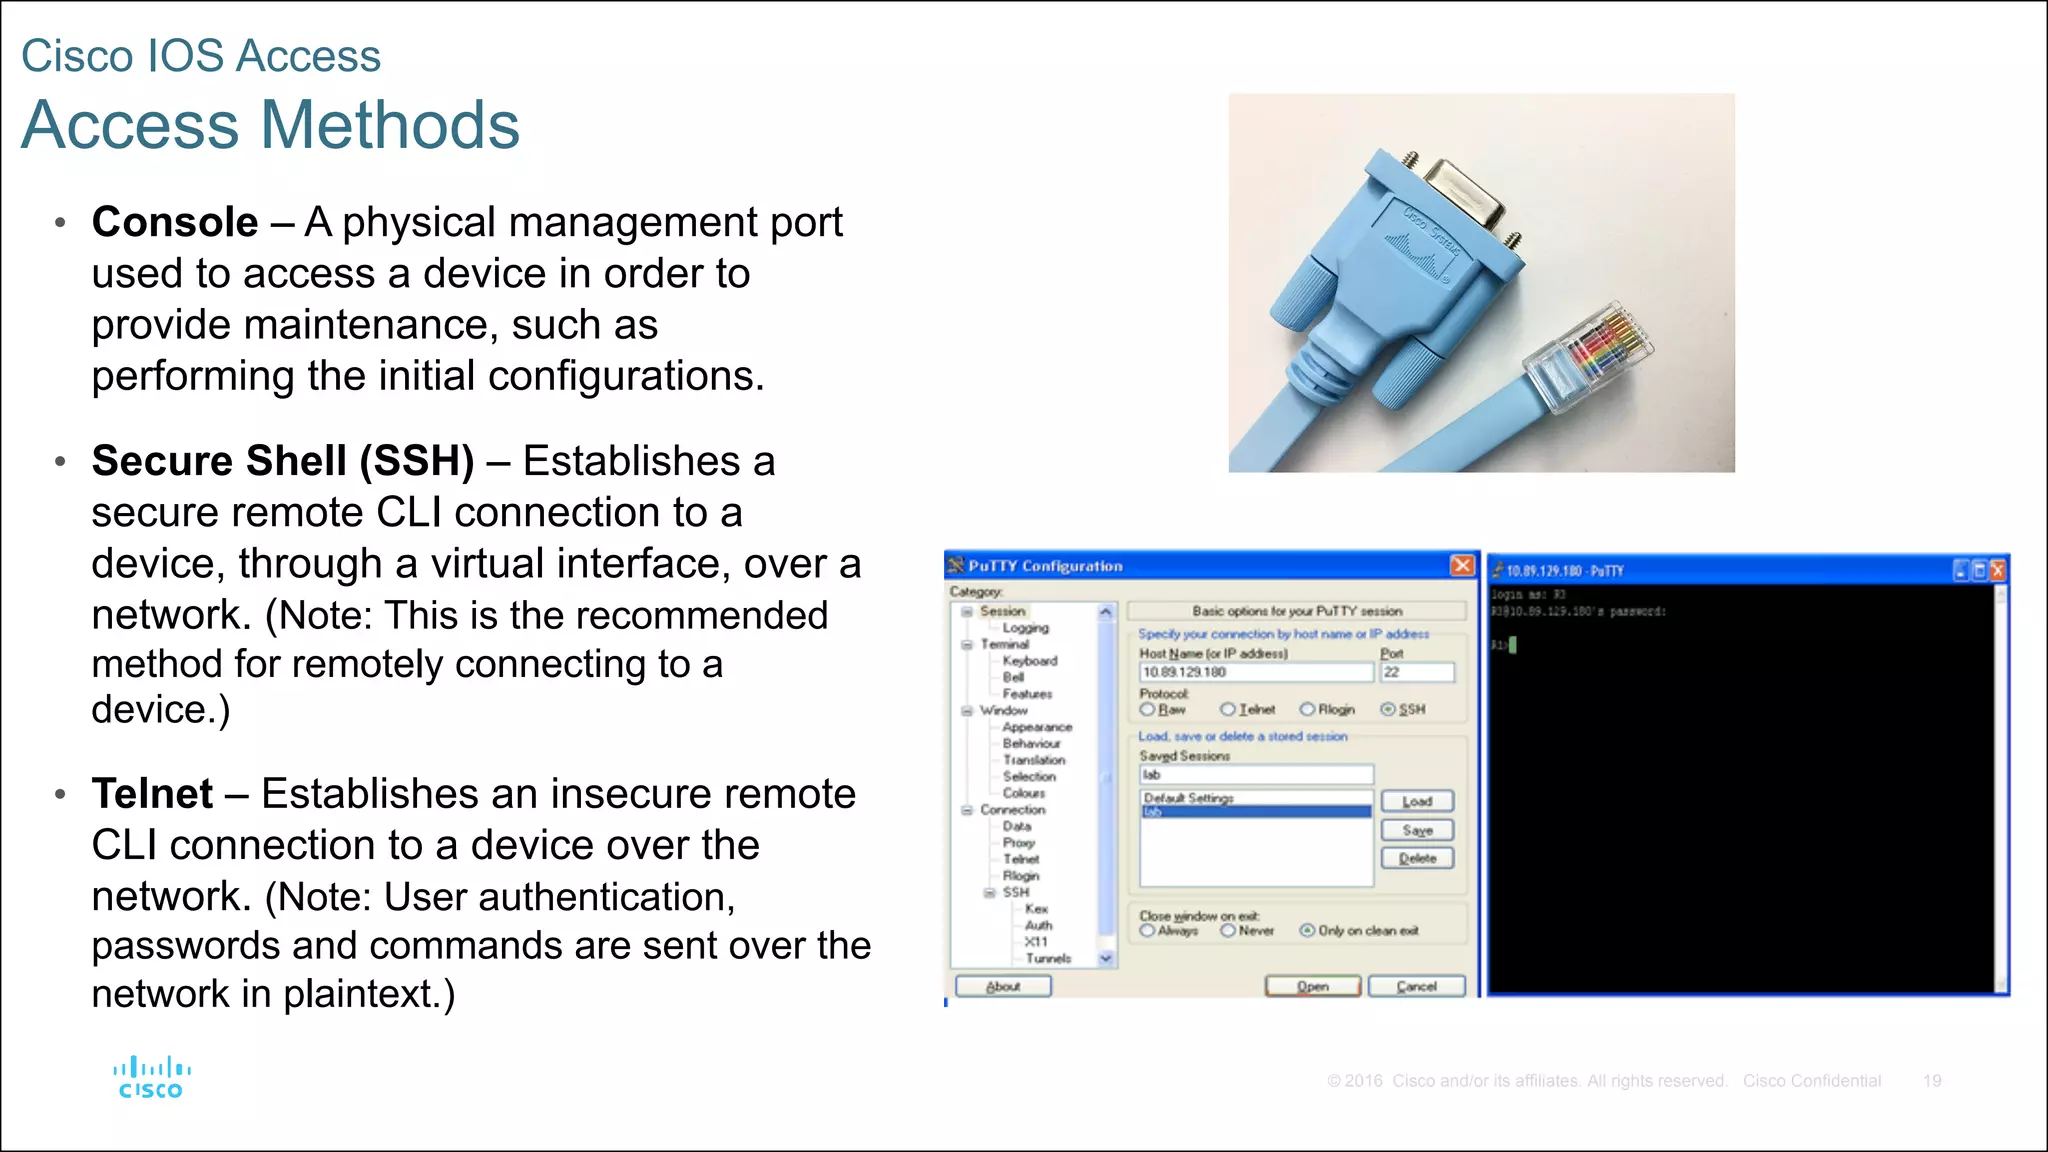The height and width of the screenshot is (1152, 2048).
Task: Select the Telnet protocol radio button
Action: point(1228,709)
